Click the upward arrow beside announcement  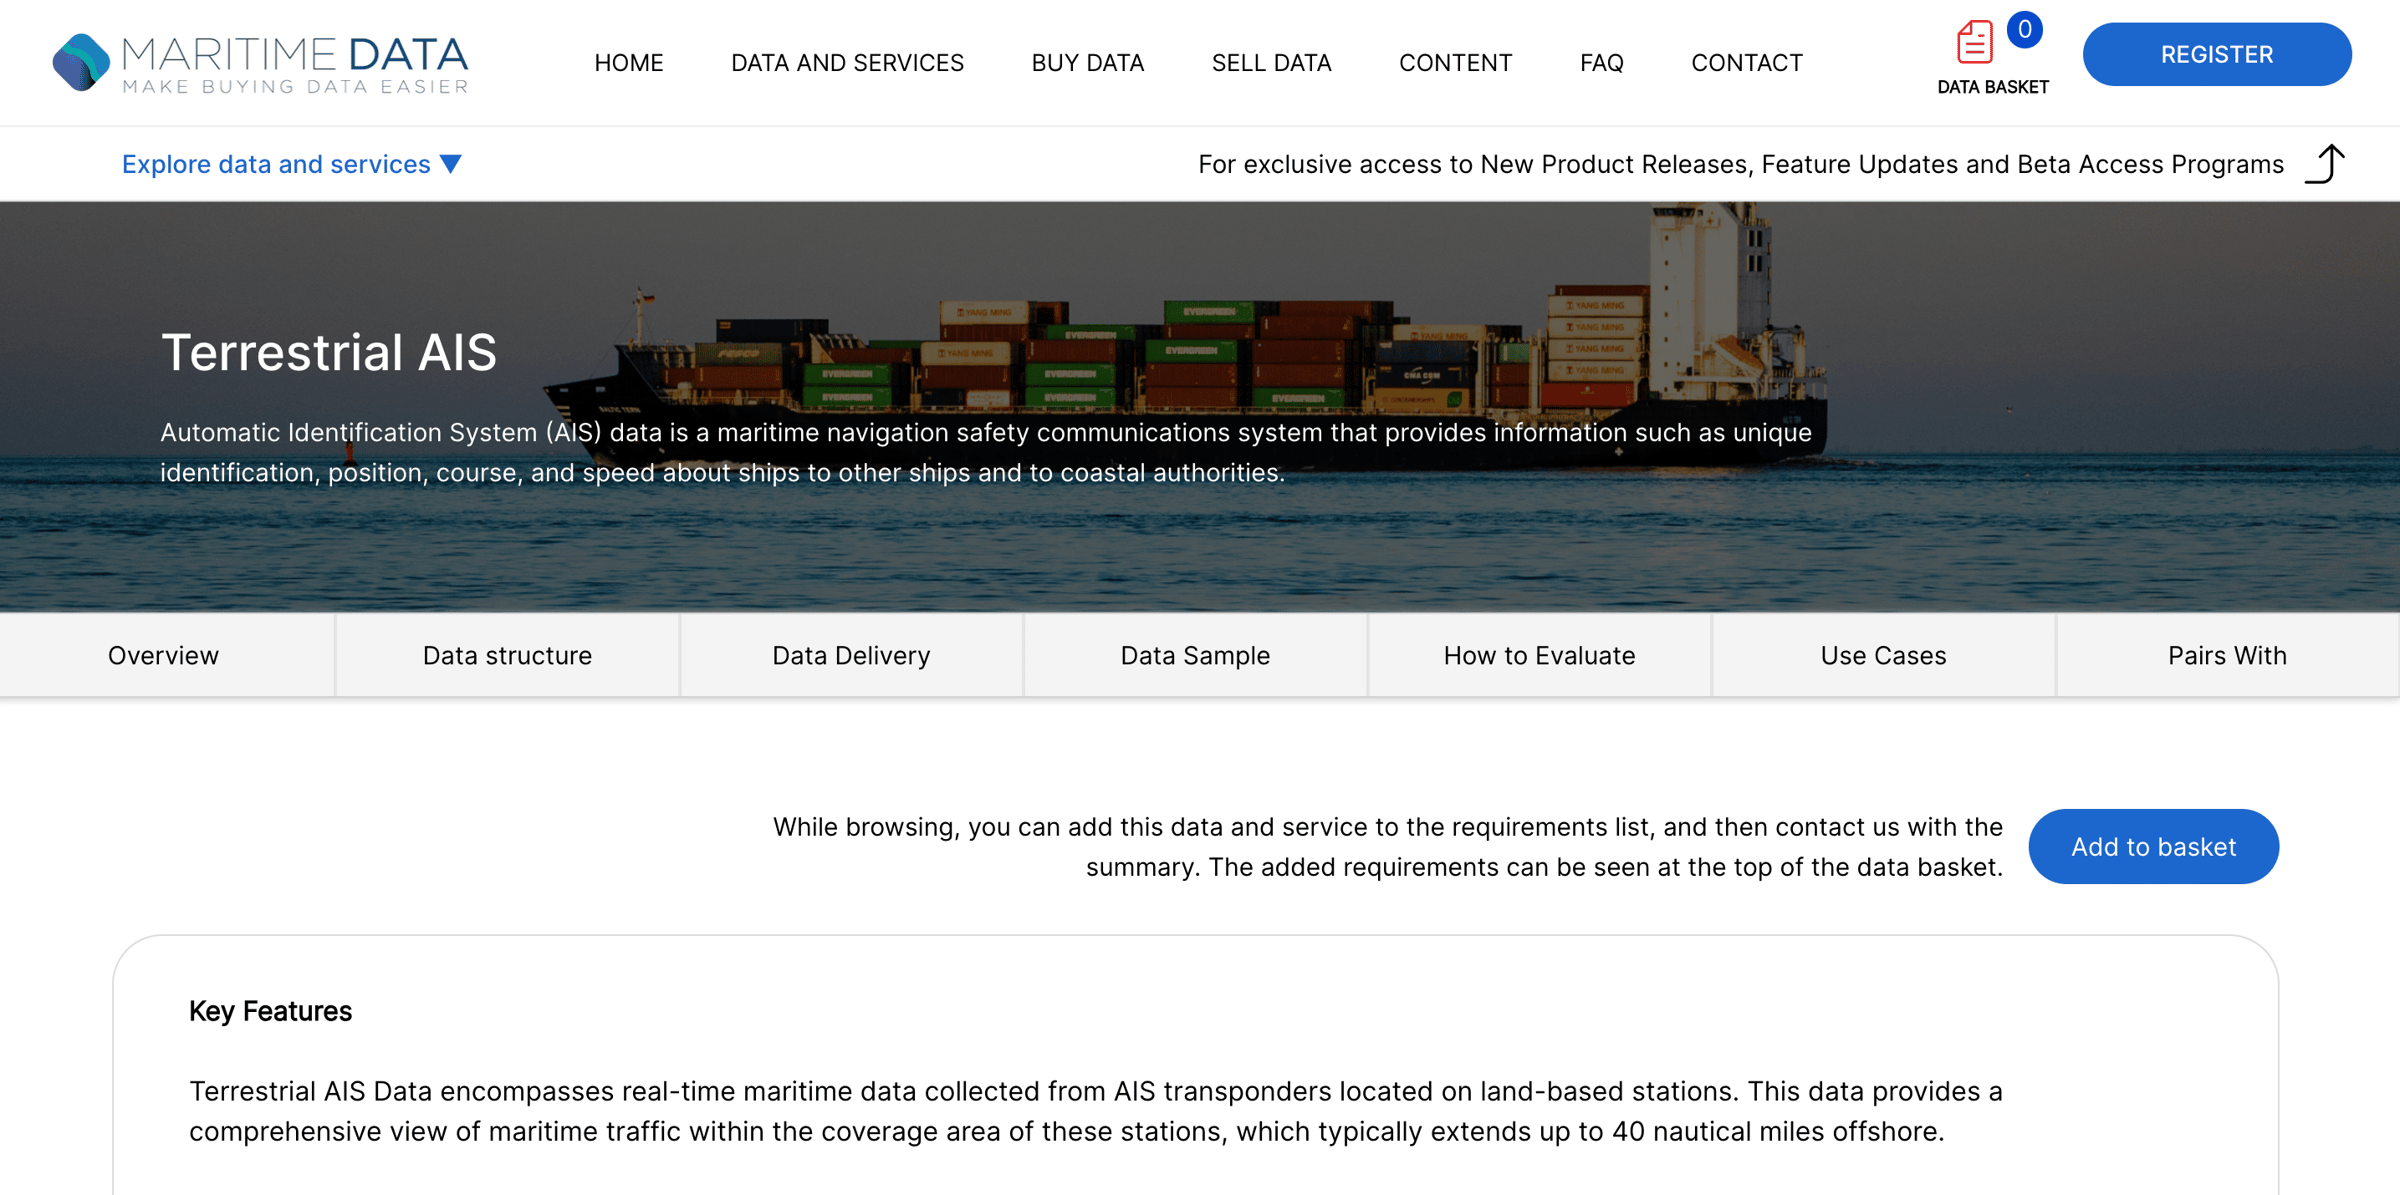click(2325, 164)
